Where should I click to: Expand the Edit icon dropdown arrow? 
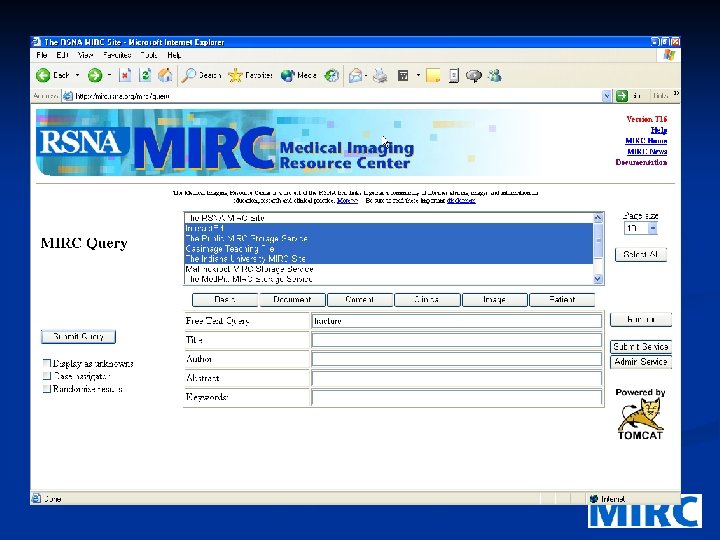(x=418, y=75)
